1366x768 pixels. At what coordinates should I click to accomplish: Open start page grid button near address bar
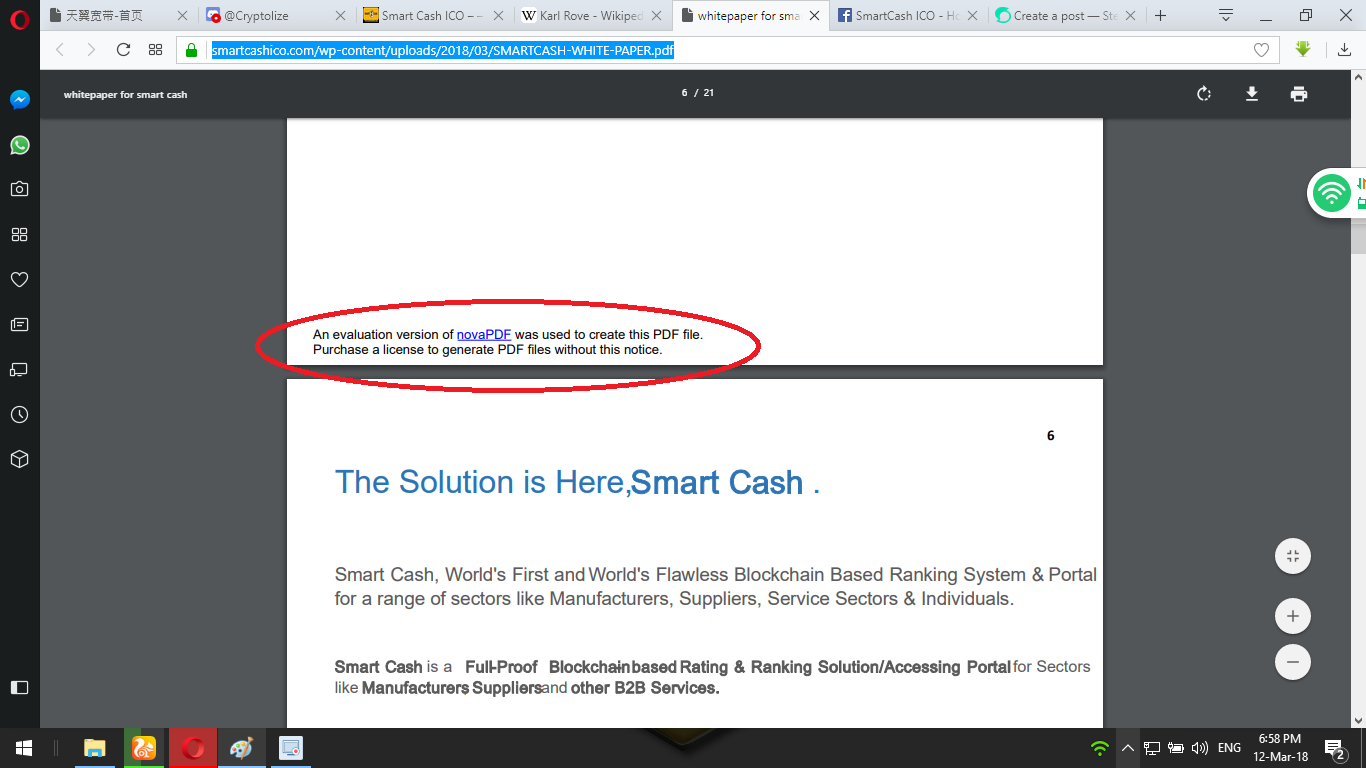[x=156, y=50]
